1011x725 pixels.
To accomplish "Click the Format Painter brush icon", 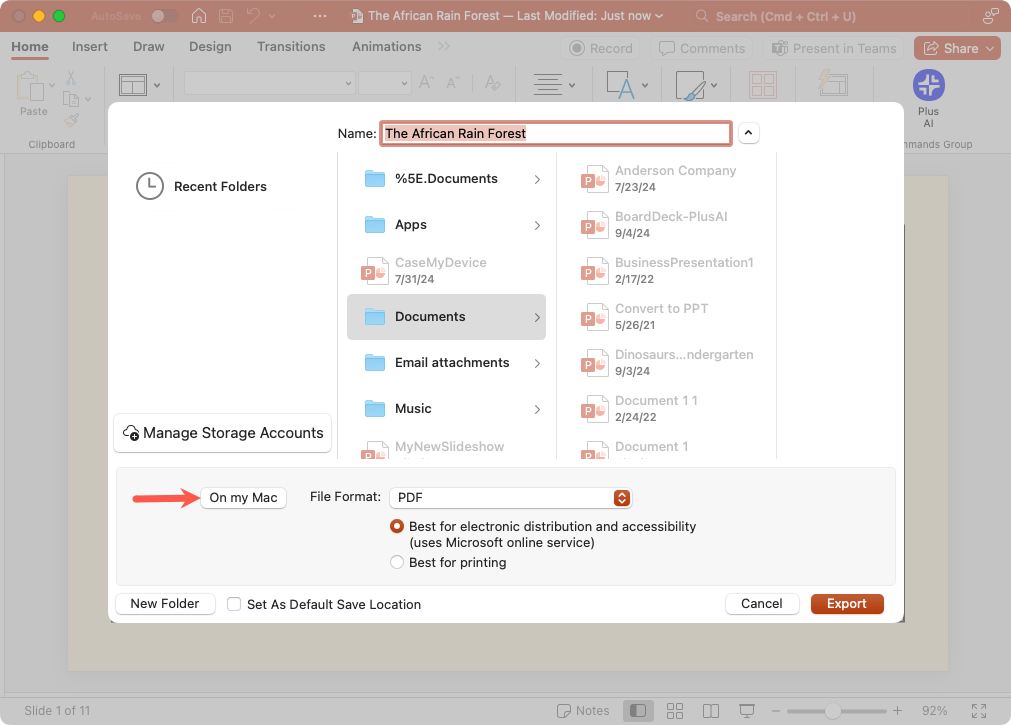I will click(x=71, y=120).
